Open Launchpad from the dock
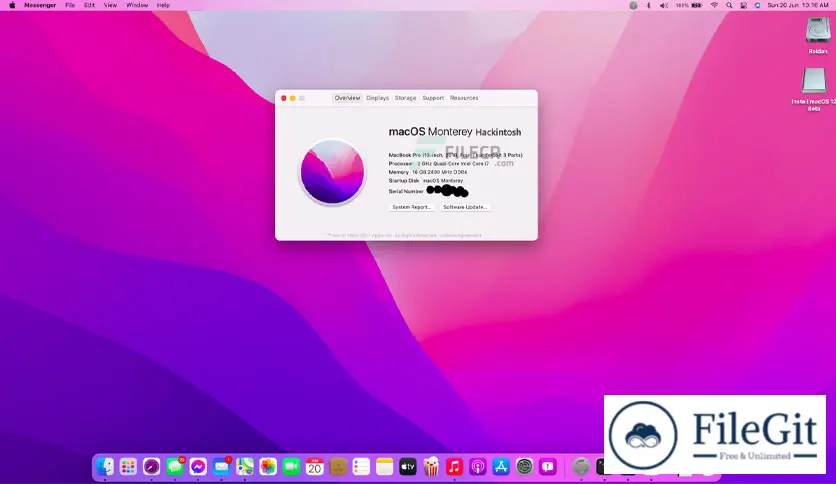836x484 pixels. pyautogui.click(x=128, y=467)
